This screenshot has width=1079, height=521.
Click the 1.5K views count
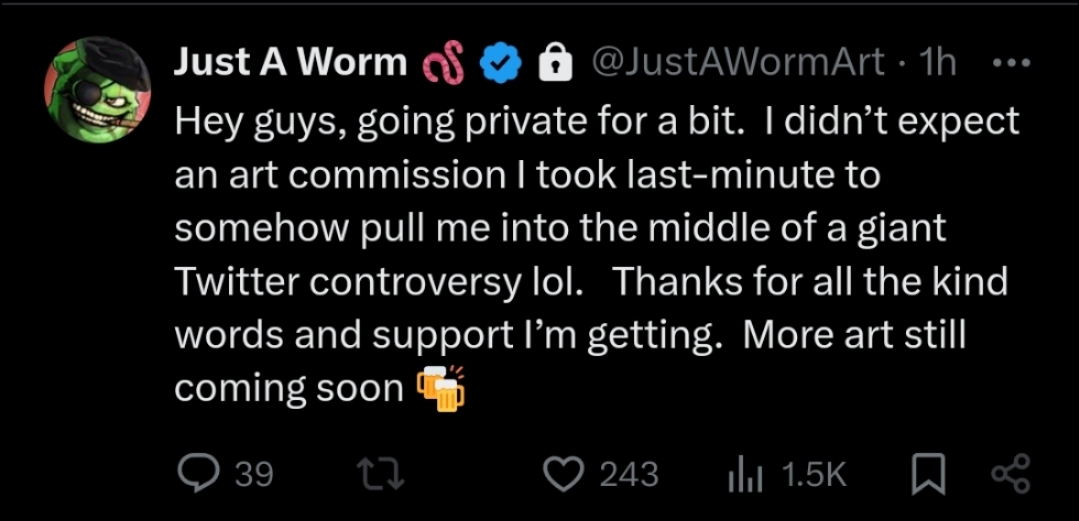(x=813, y=473)
